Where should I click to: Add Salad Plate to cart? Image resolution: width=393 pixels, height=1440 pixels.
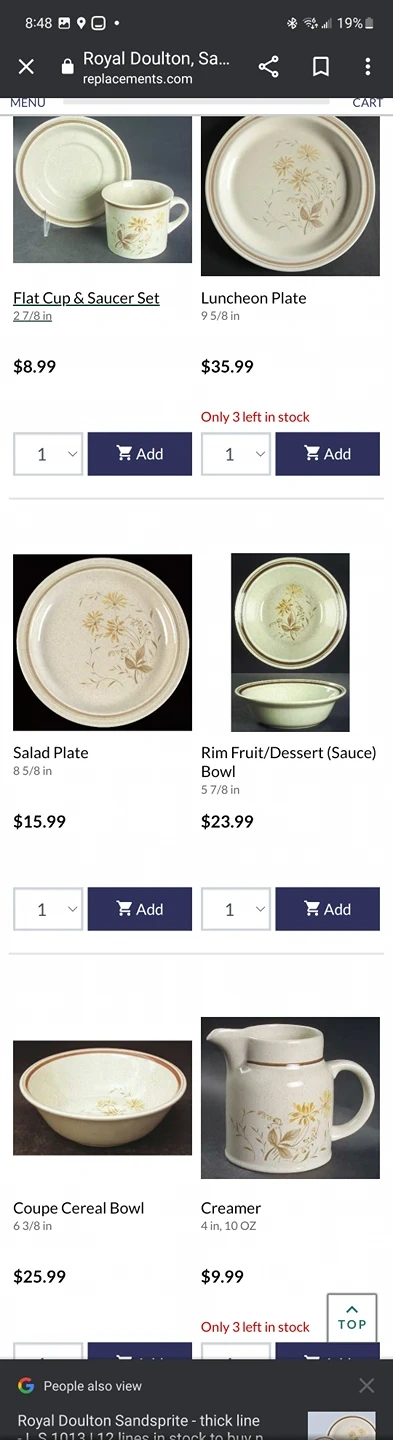[140, 909]
